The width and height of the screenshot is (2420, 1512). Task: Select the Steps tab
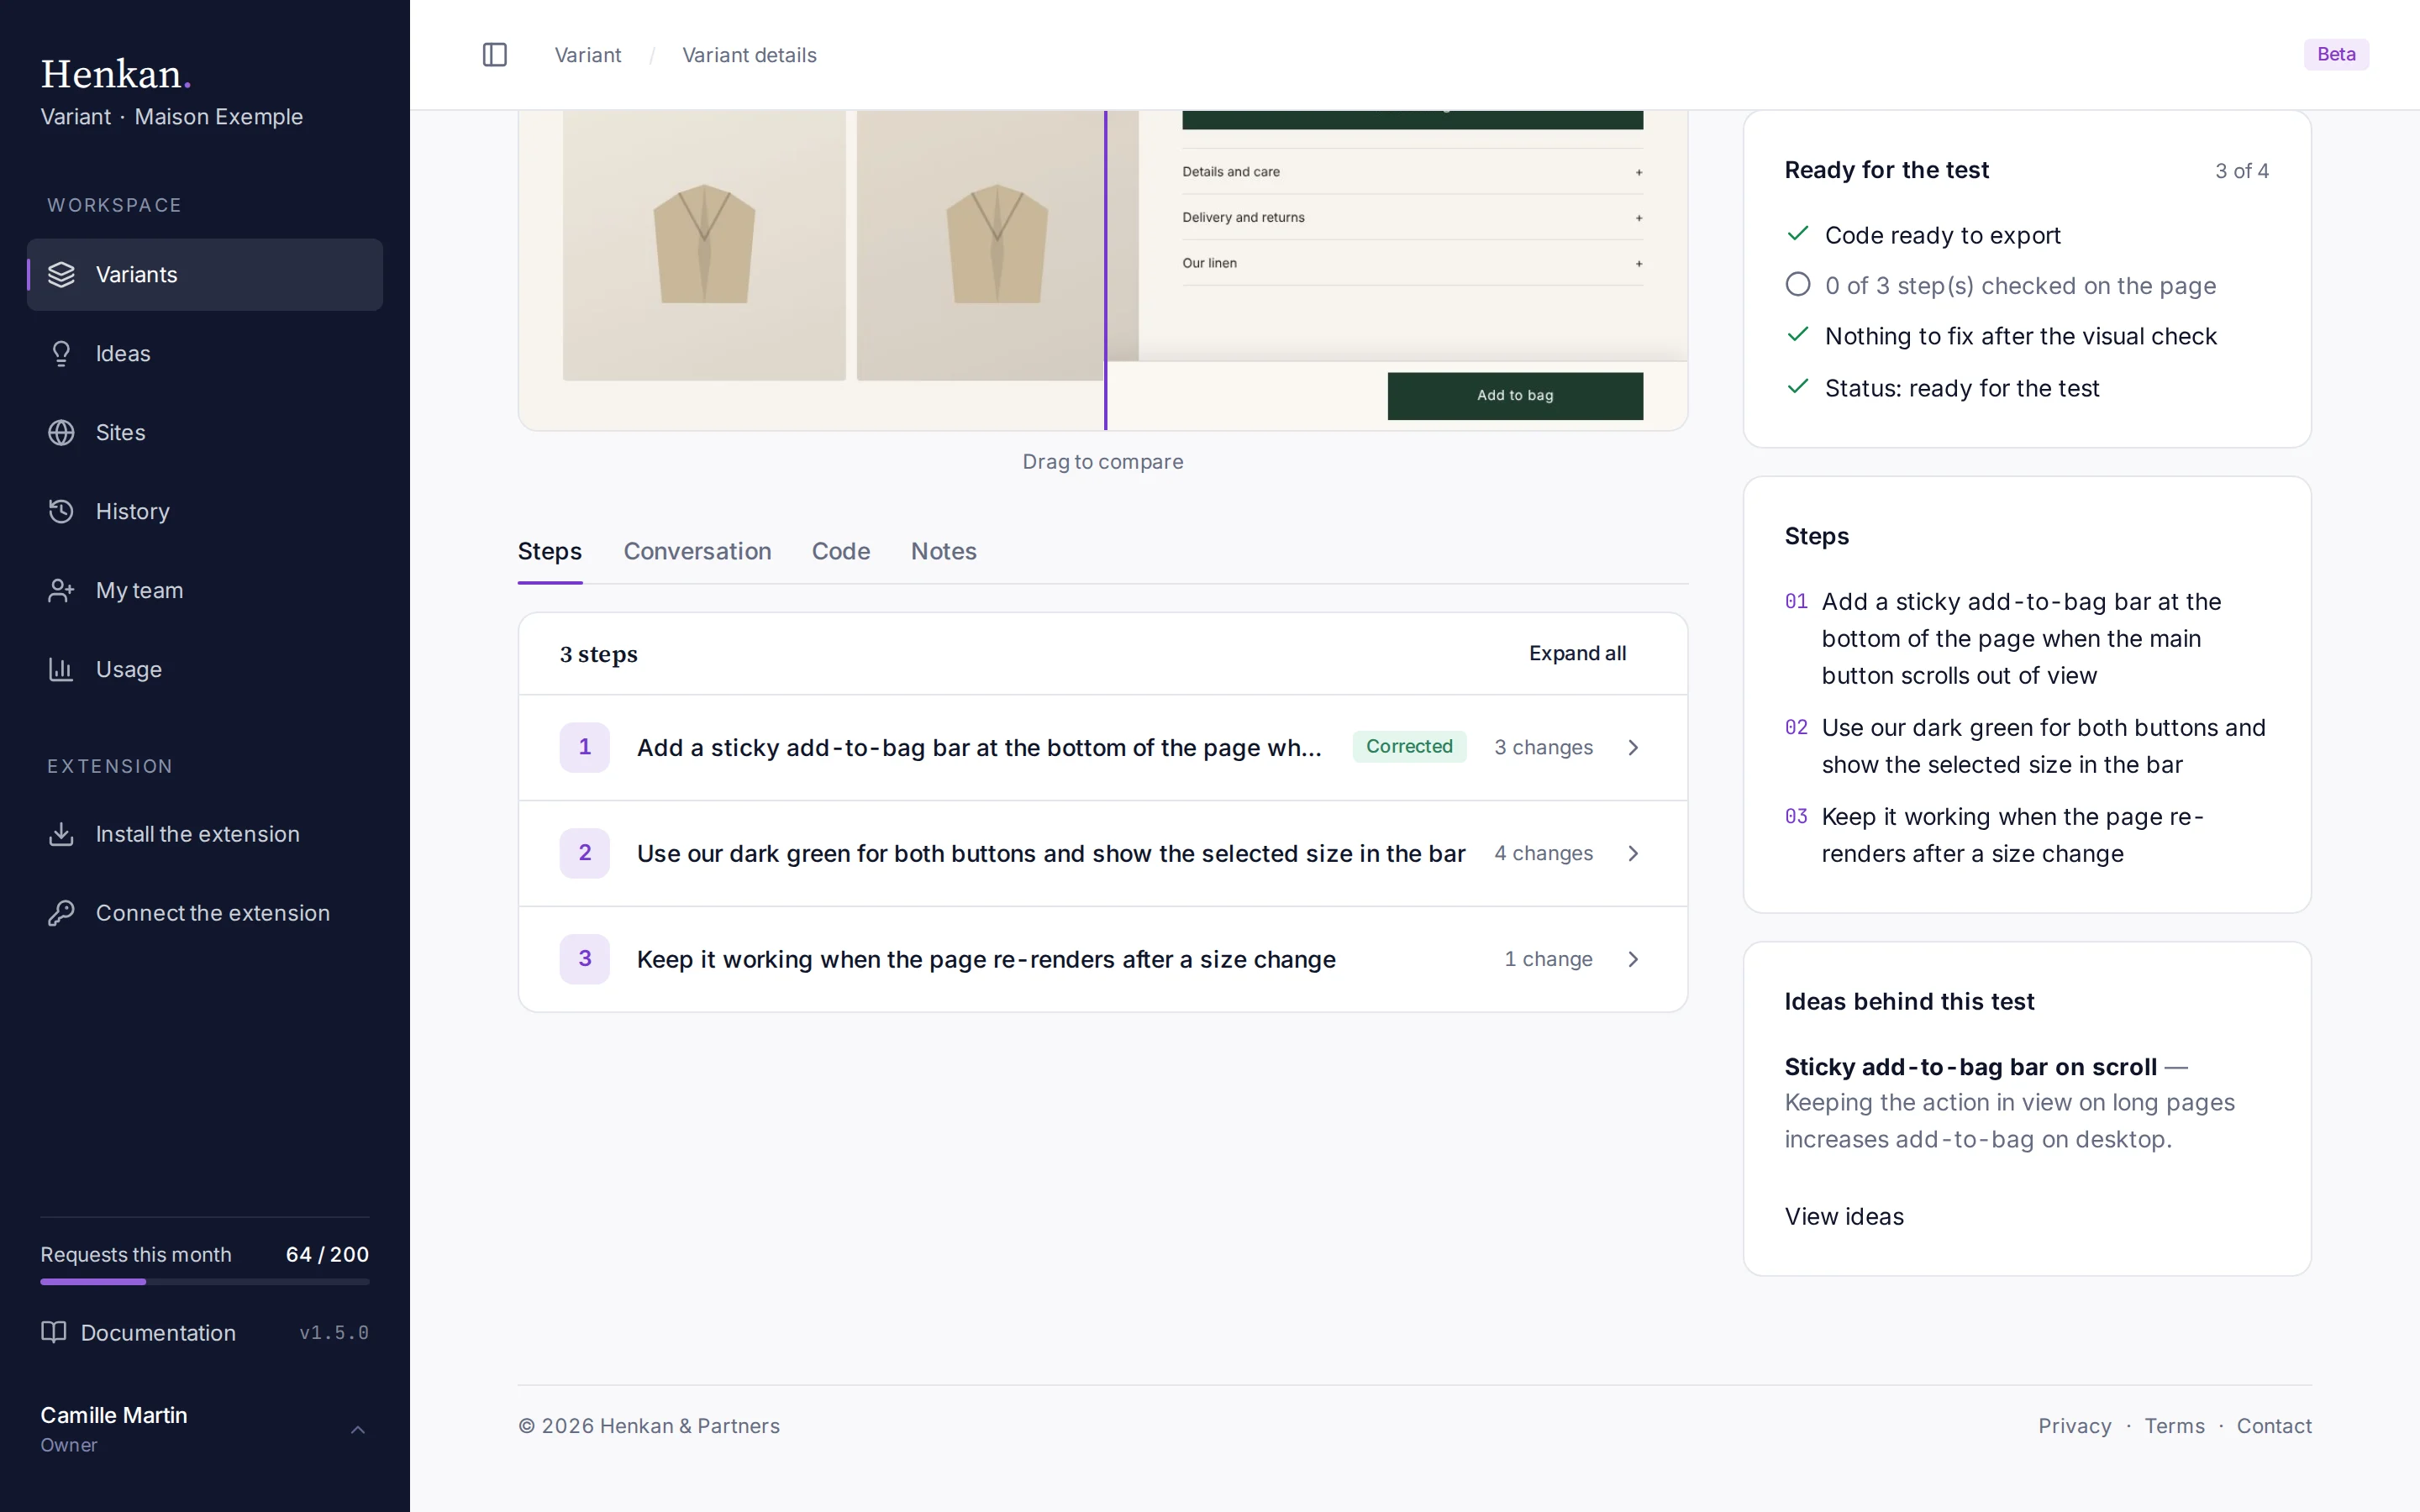tap(550, 552)
